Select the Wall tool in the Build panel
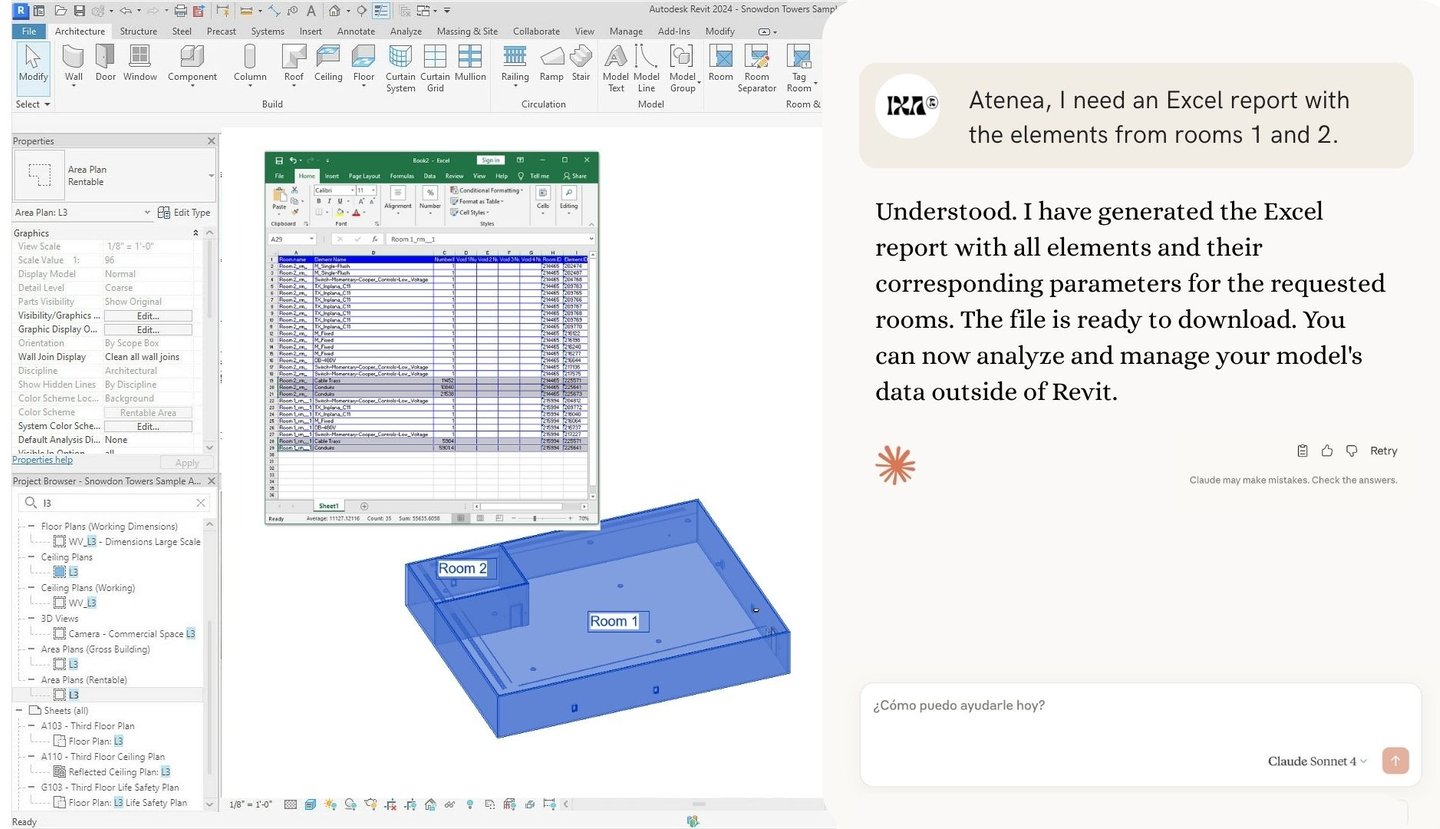 (x=73, y=63)
